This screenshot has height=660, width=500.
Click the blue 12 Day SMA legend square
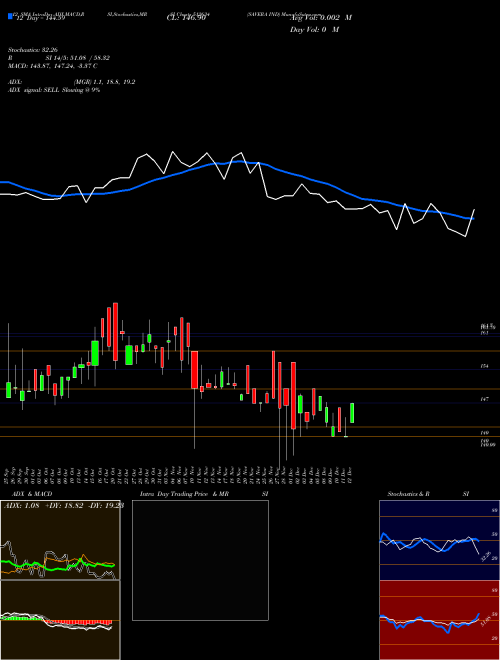tap(10, 16)
